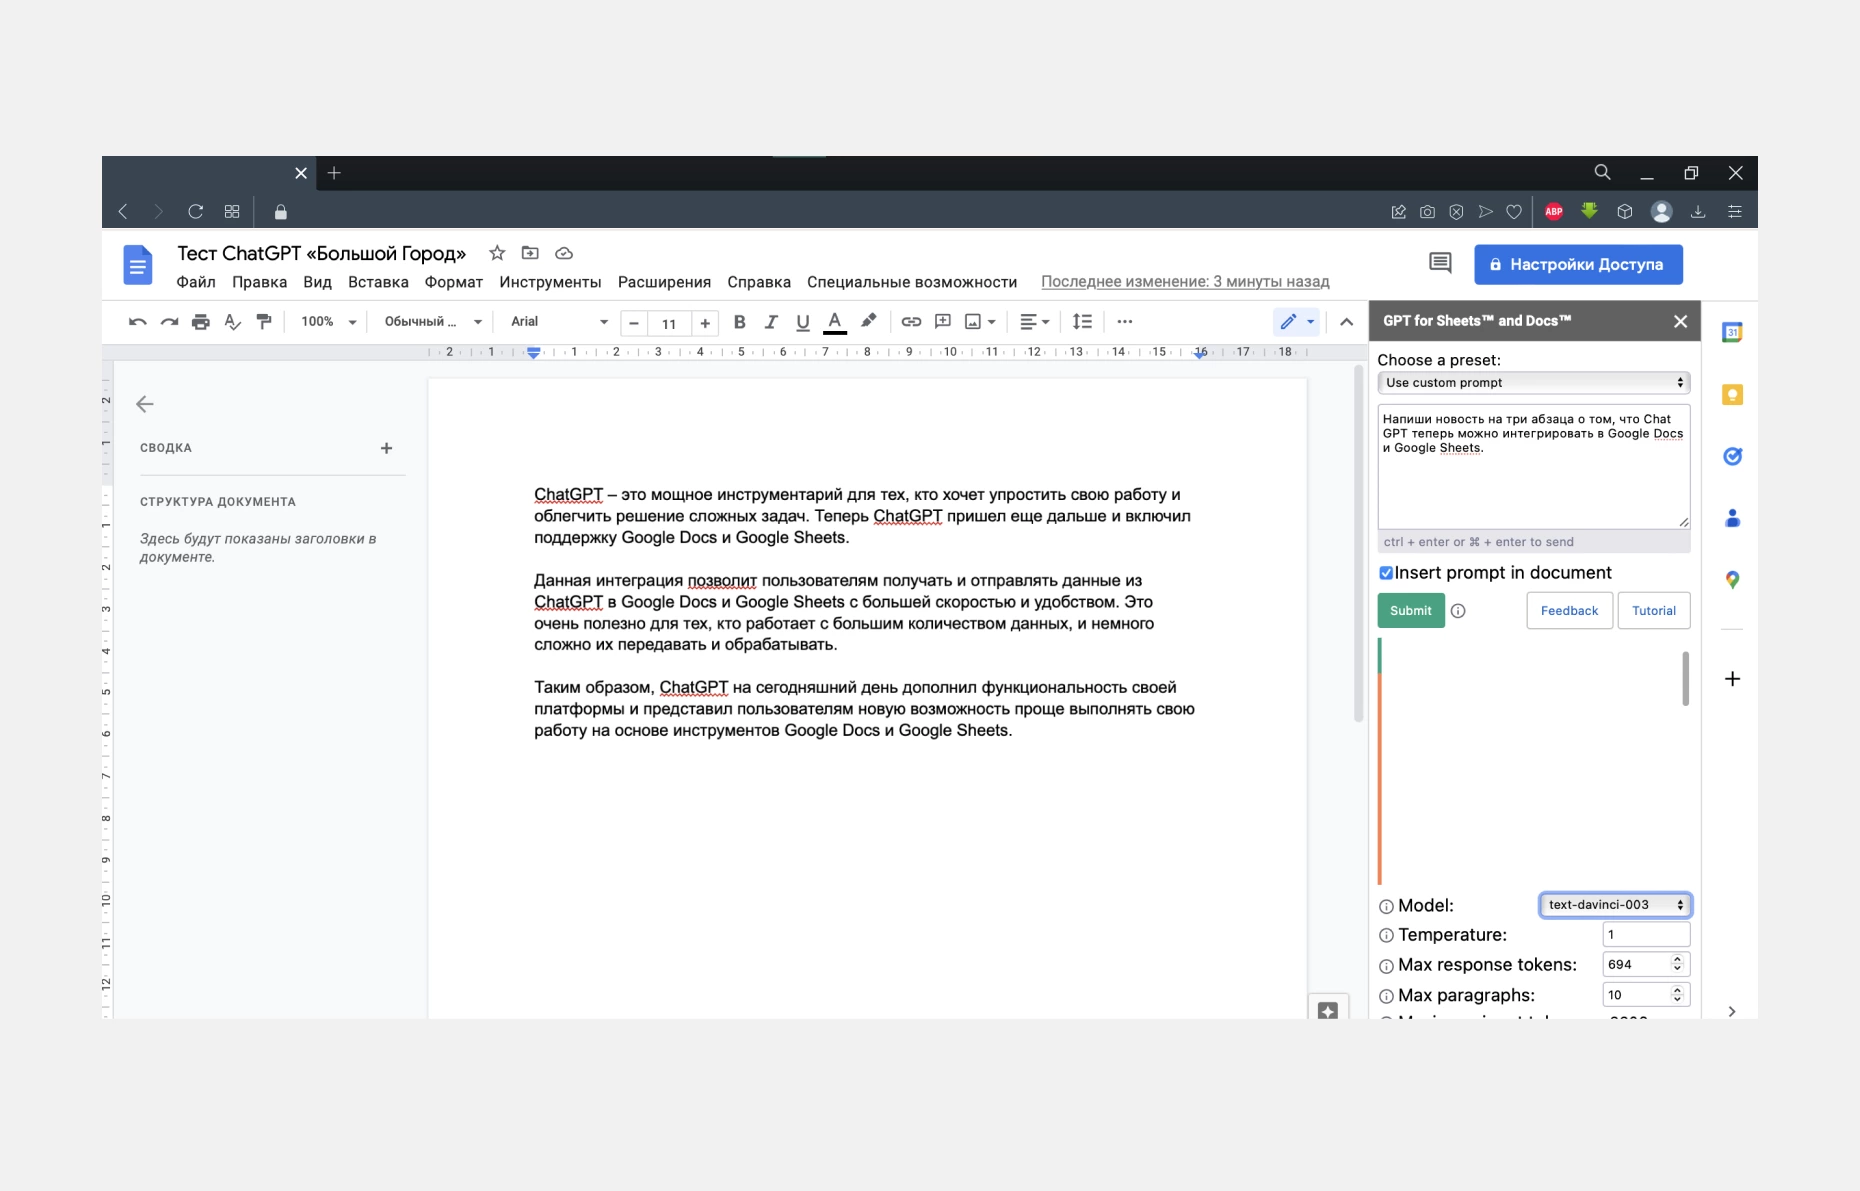Image resolution: width=1860 pixels, height=1191 pixels.
Task: Open the Формат menu
Action: [454, 282]
